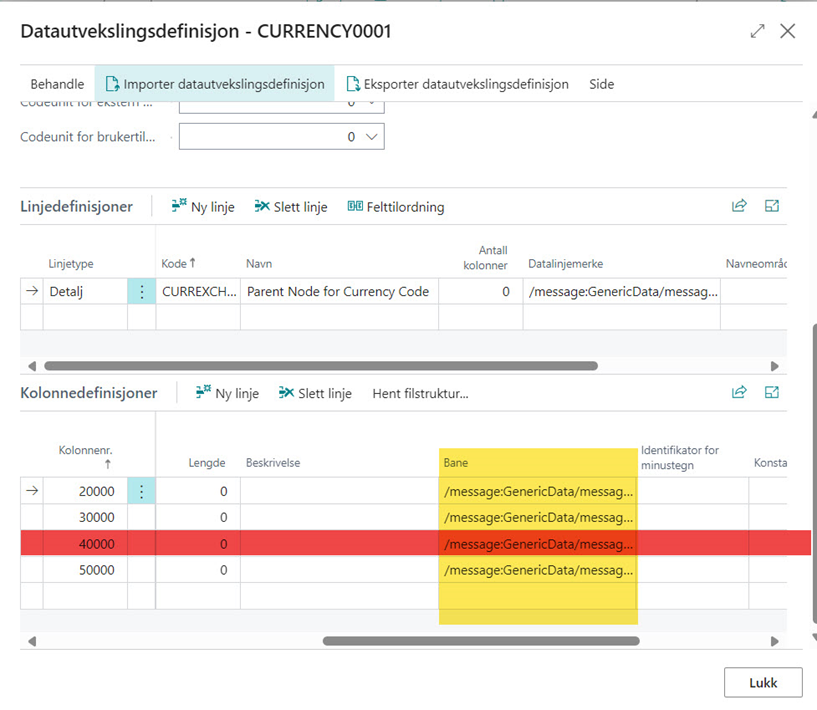Click Bane column header
The width and height of the screenshot is (817, 710).
point(456,463)
